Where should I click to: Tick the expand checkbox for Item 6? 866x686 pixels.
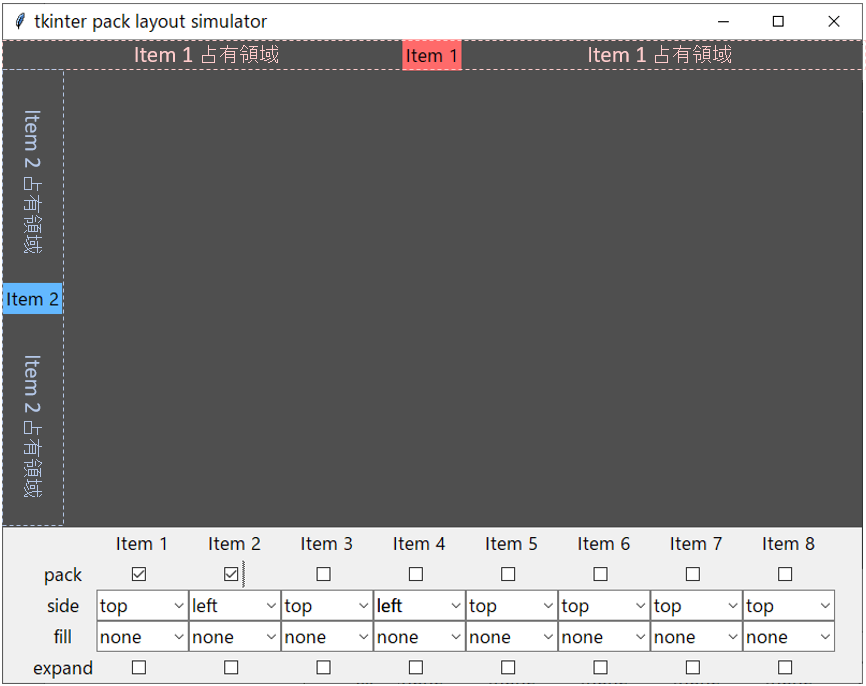click(600, 668)
